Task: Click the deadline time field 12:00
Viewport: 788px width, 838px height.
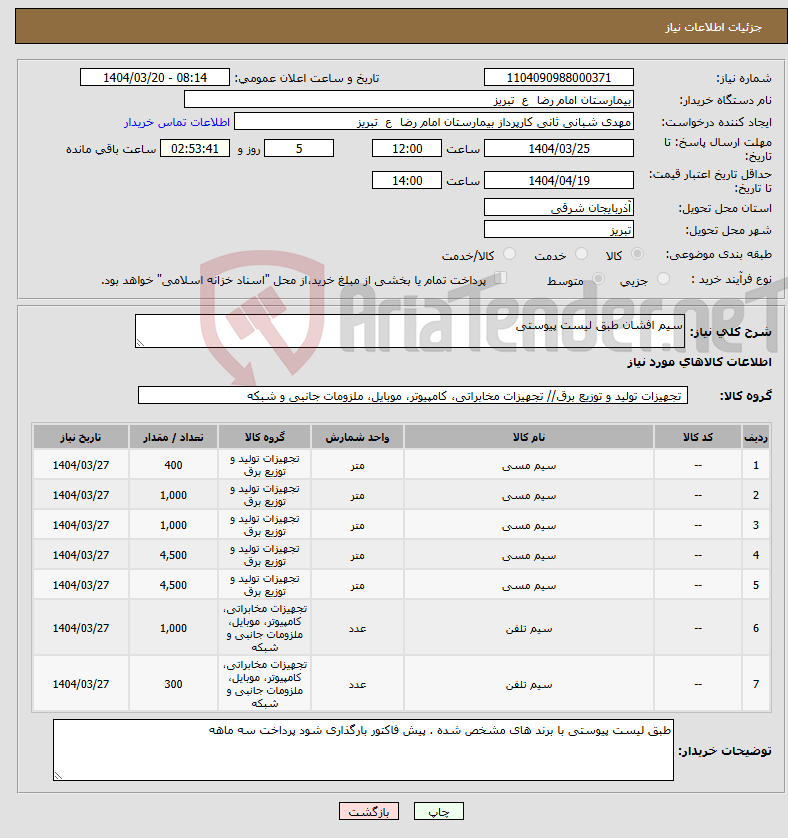Action: (x=407, y=149)
